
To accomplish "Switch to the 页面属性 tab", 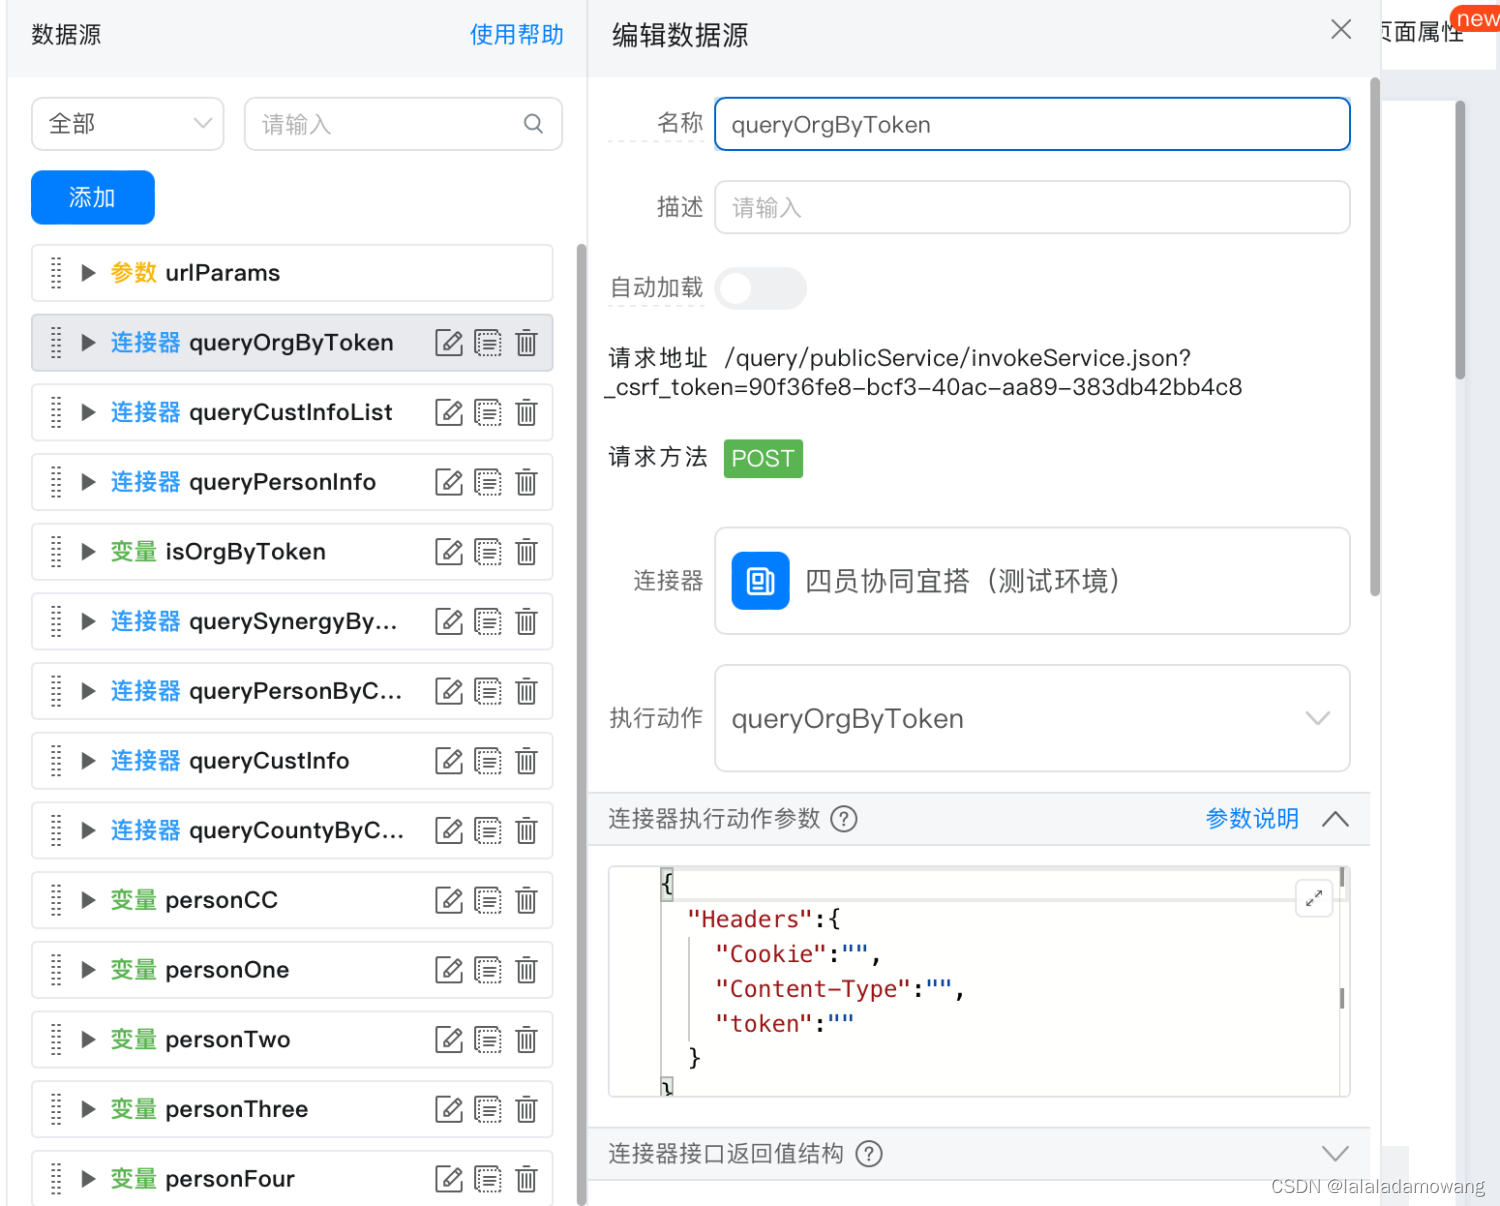I will point(1421,32).
